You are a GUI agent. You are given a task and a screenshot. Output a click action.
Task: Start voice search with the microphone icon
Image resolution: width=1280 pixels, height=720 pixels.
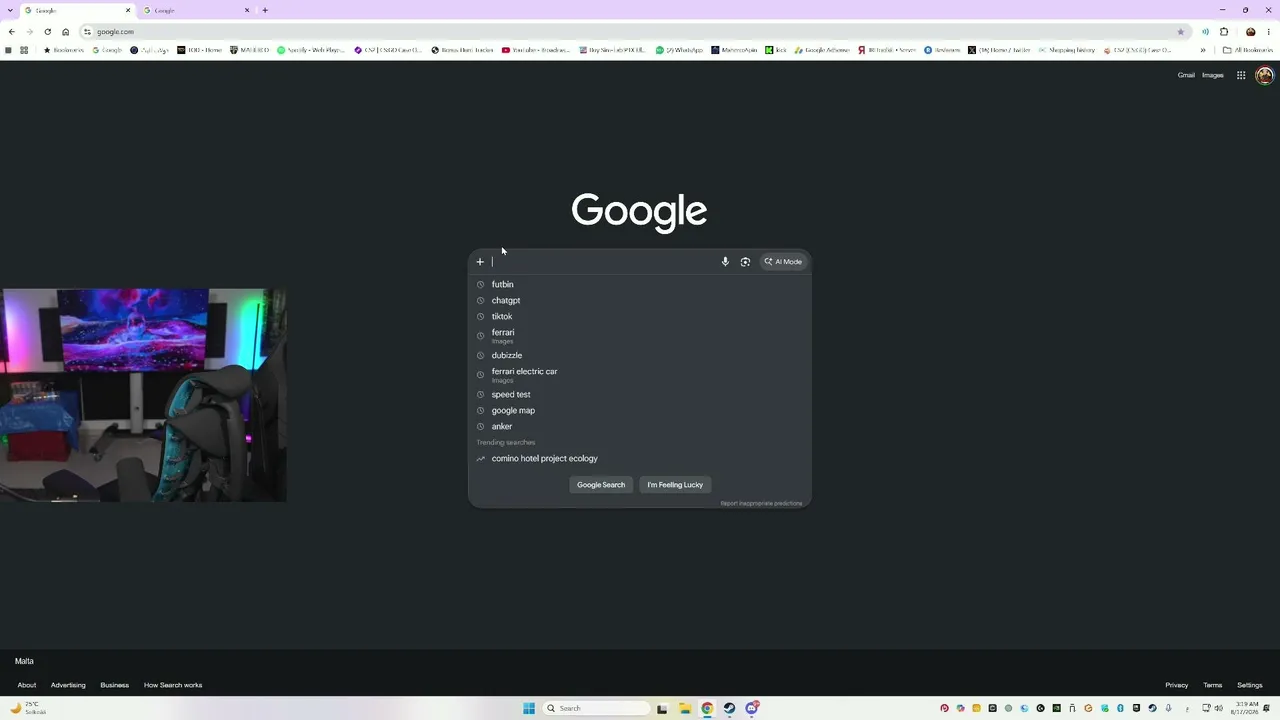point(725,262)
